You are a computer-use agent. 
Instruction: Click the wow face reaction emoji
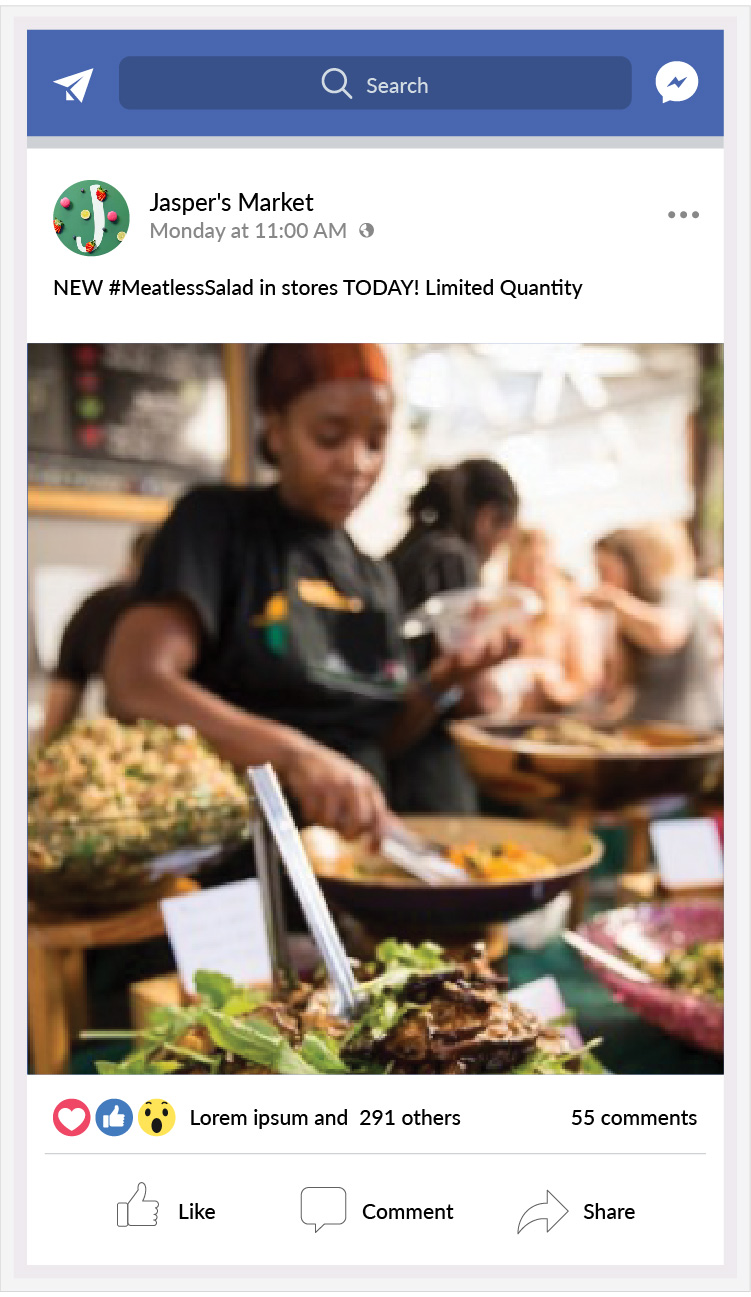point(156,1118)
